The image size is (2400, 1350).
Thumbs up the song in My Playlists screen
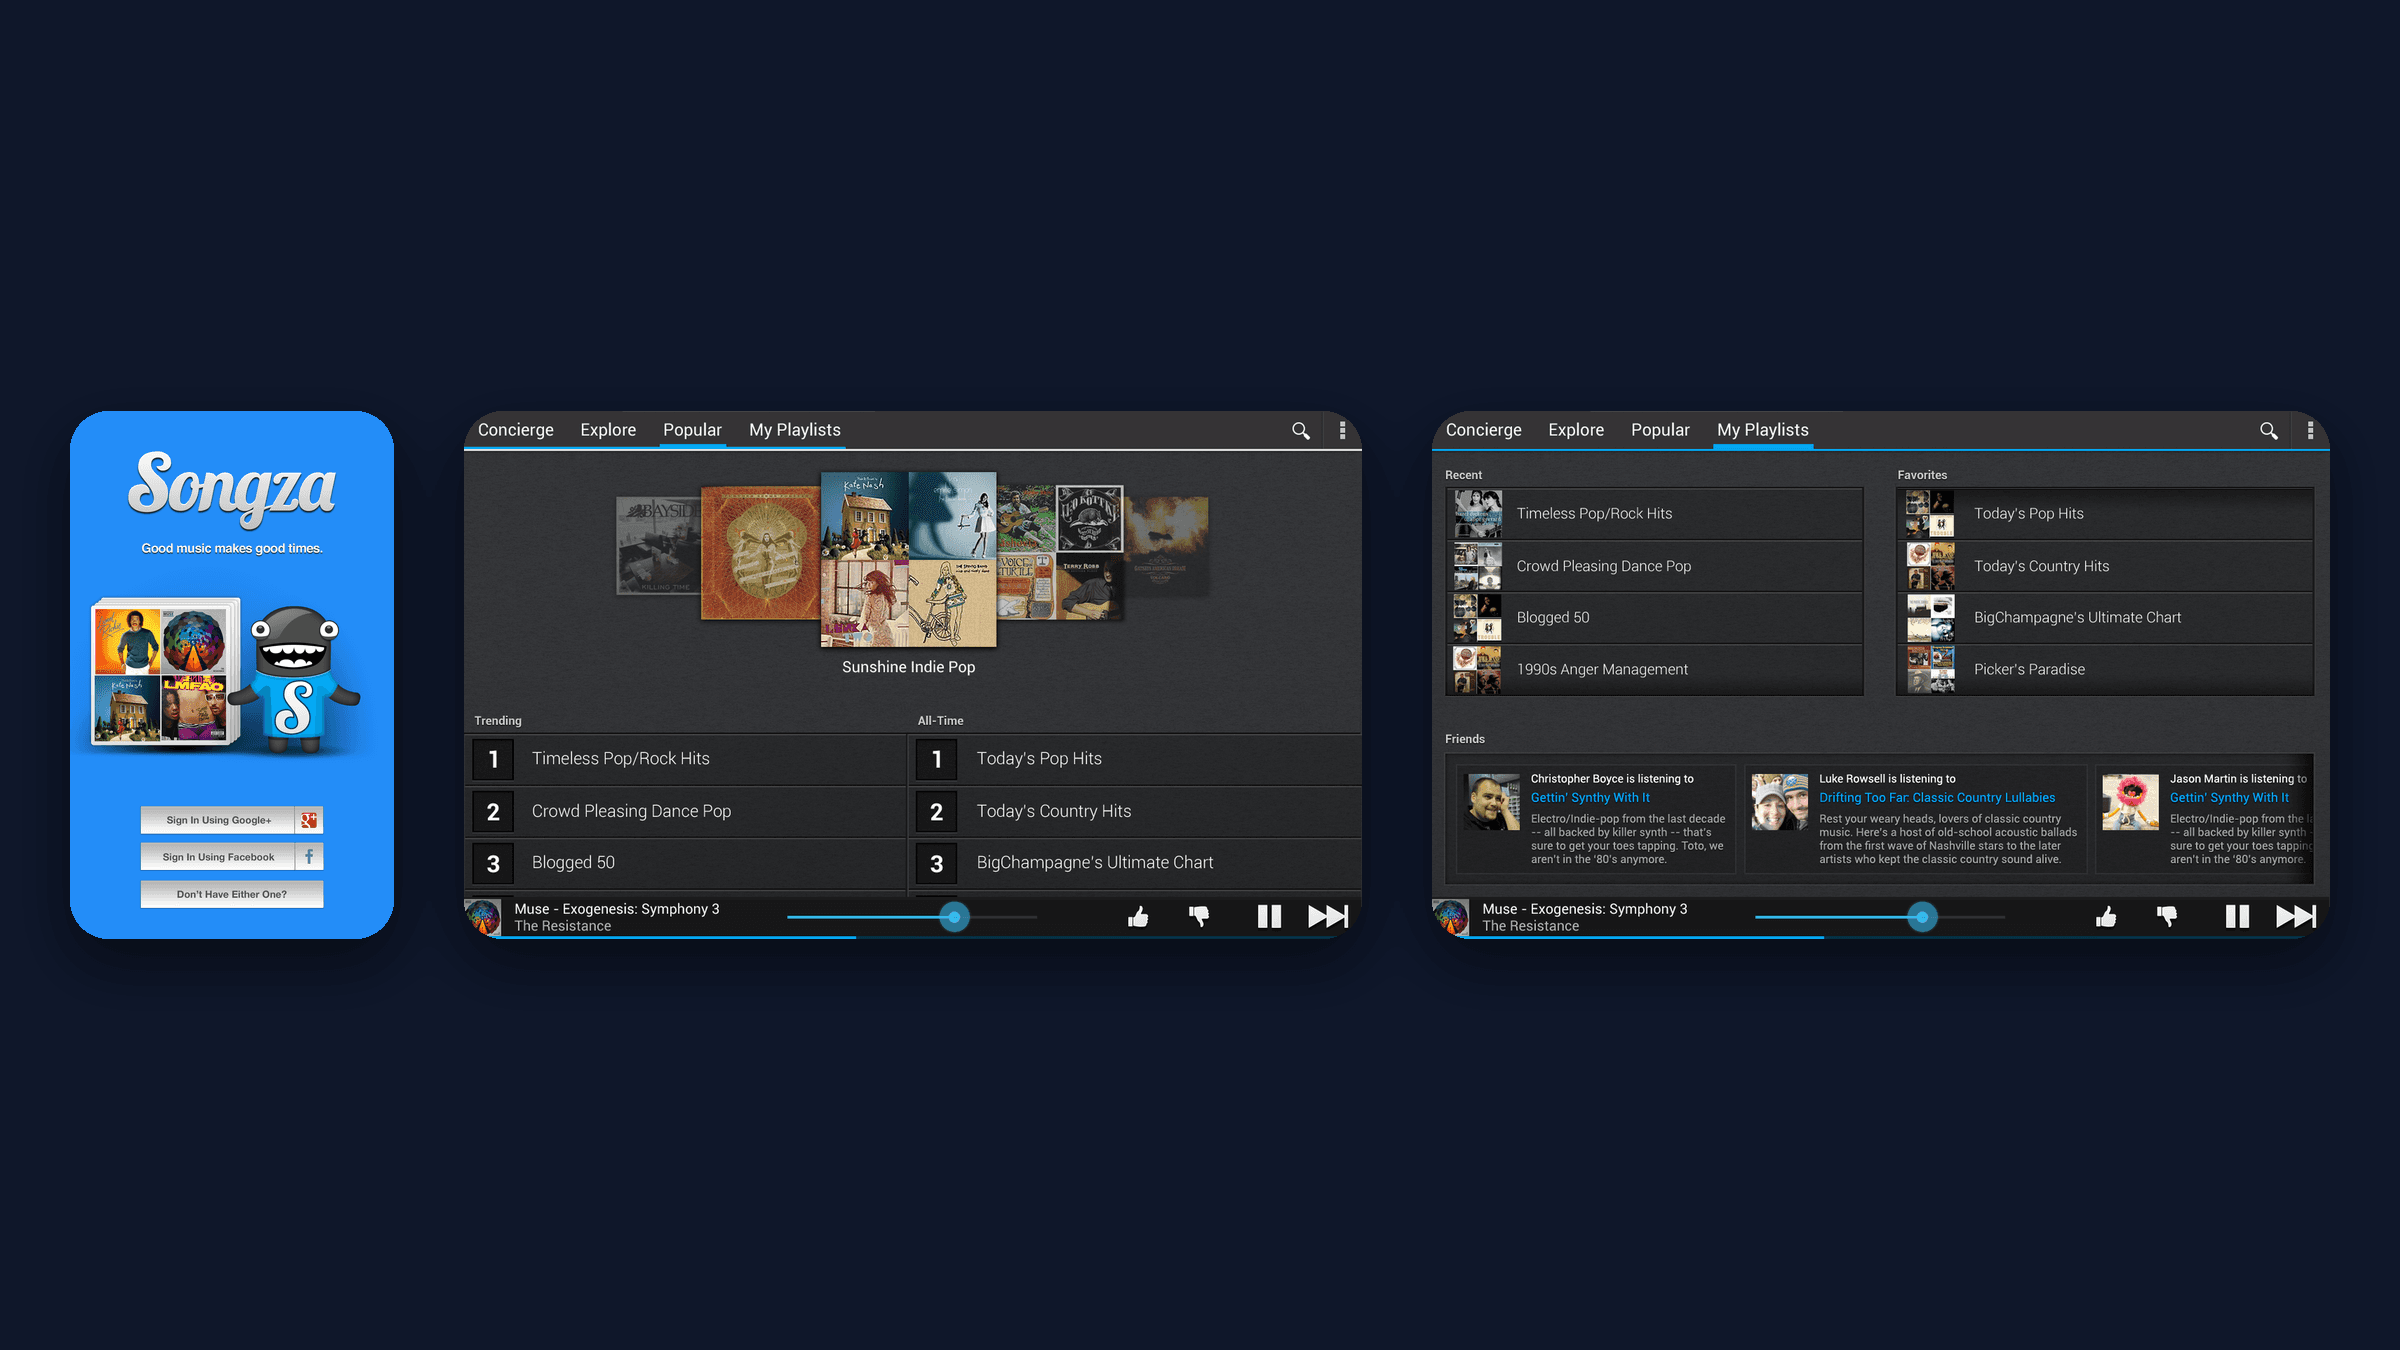(2106, 917)
